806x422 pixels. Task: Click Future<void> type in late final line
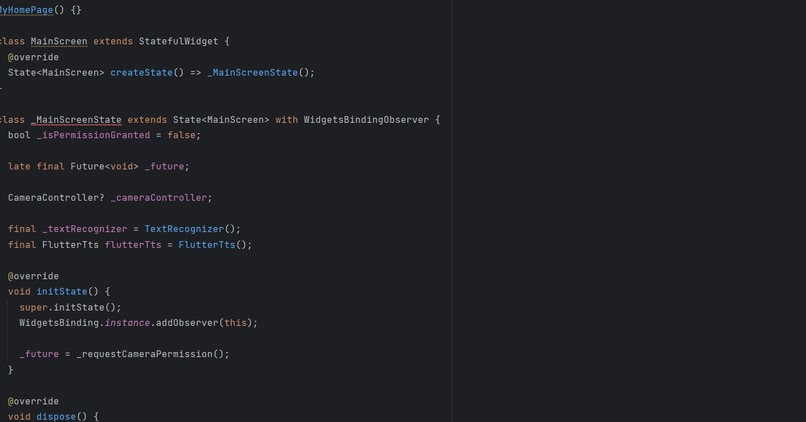click(104, 167)
